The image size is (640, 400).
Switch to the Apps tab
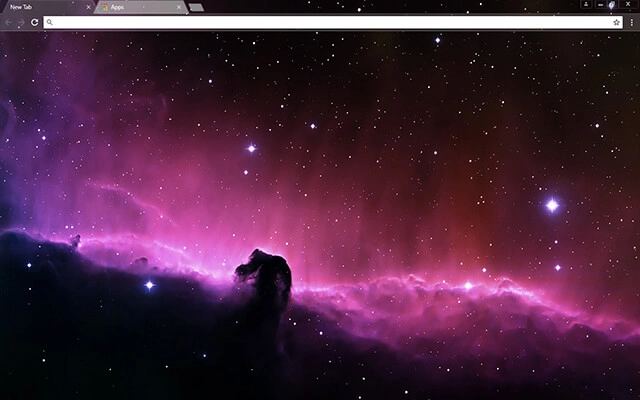(x=141, y=7)
